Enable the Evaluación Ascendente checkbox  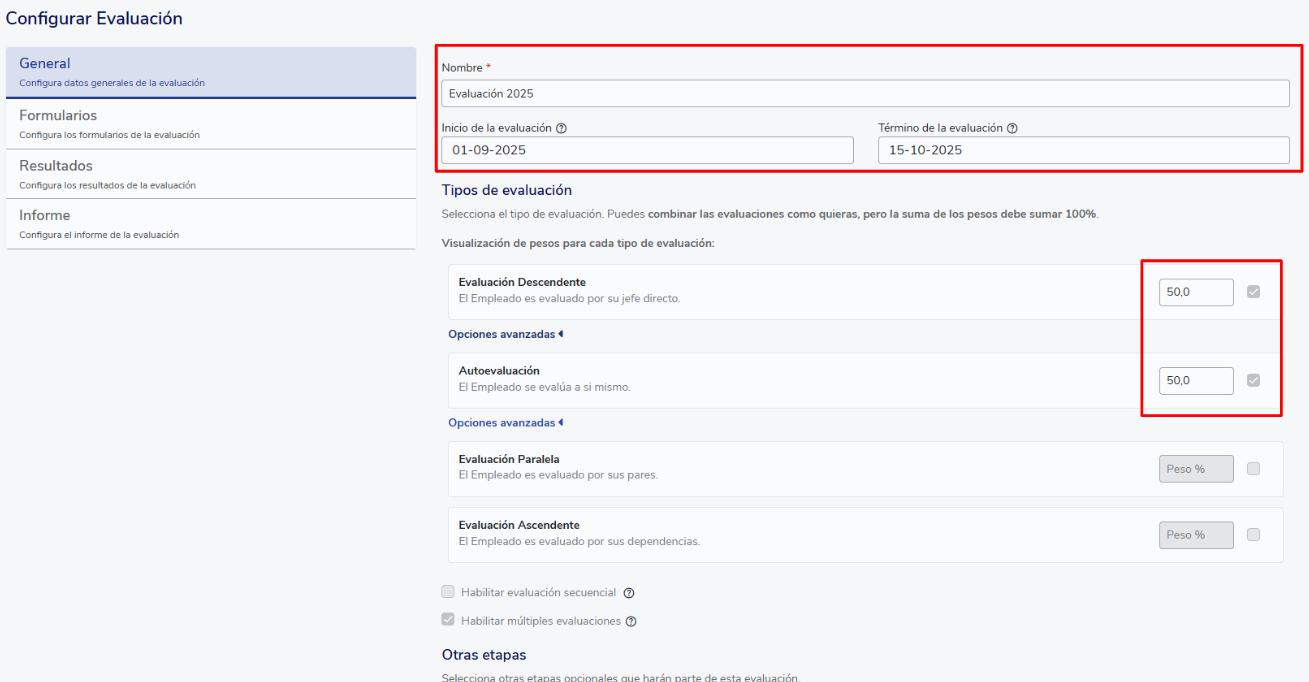1253,534
